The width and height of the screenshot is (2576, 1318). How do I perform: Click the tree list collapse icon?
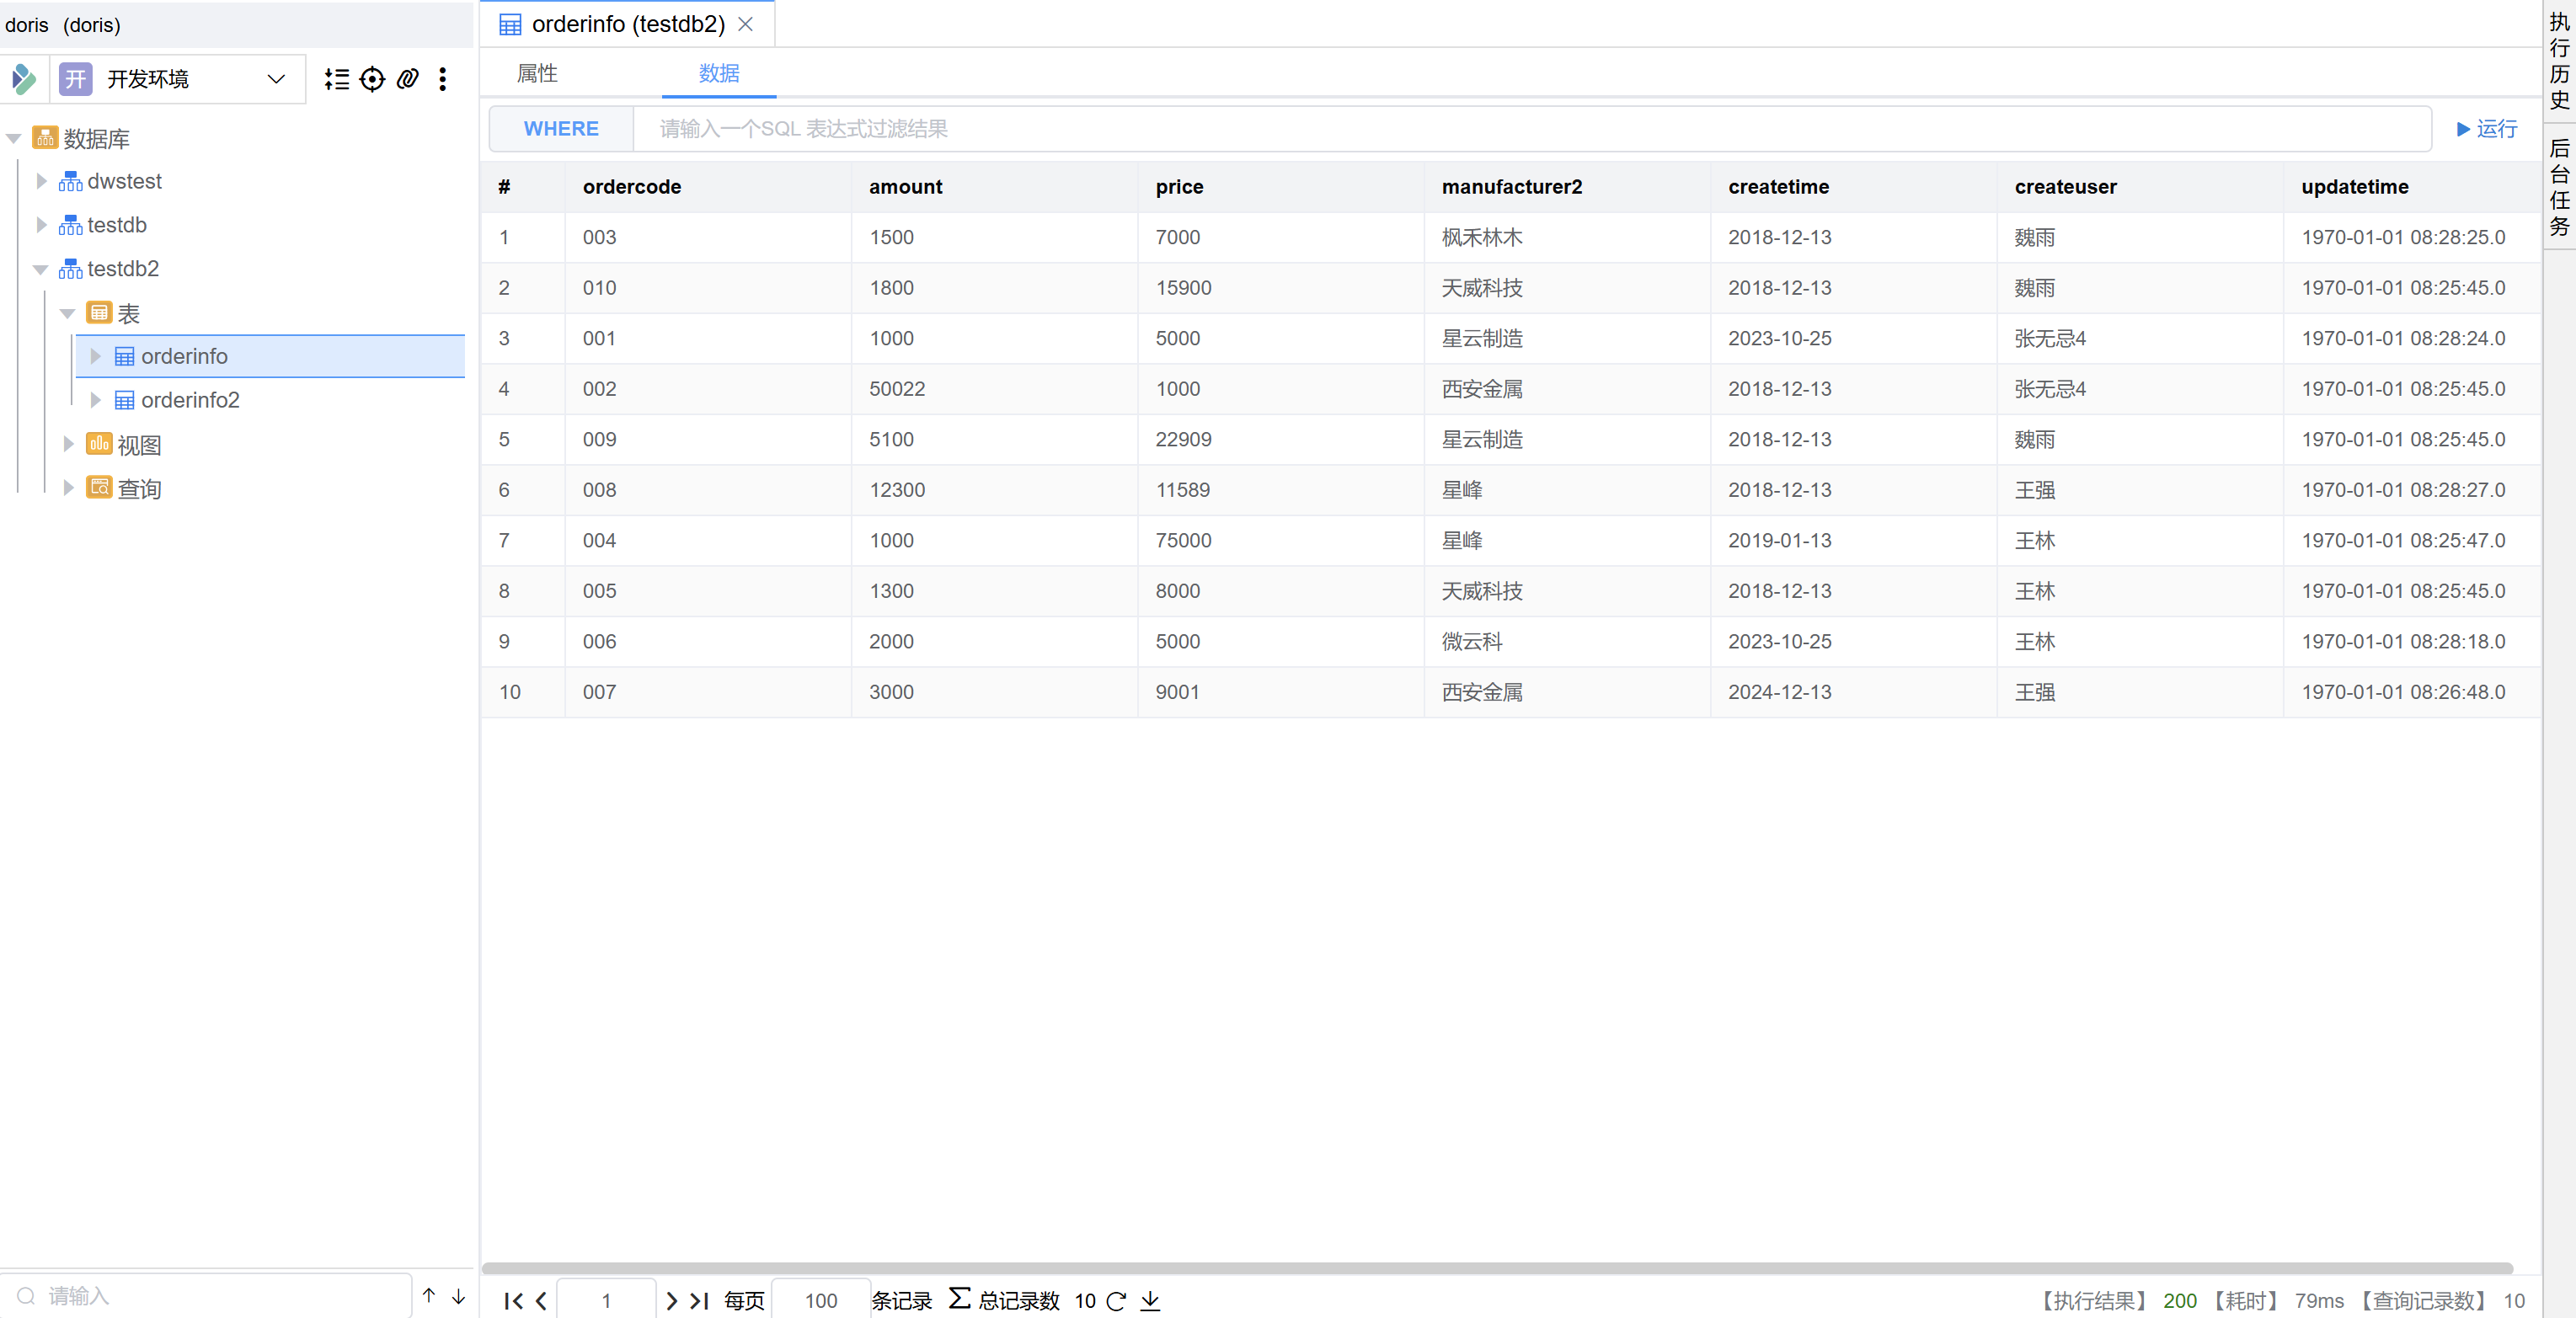337,79
